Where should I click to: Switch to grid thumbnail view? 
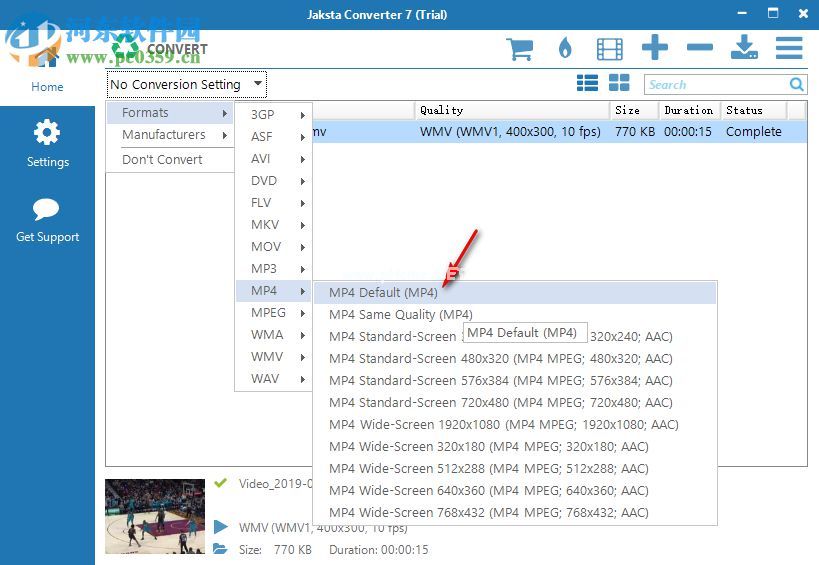[x=619, y=84]
